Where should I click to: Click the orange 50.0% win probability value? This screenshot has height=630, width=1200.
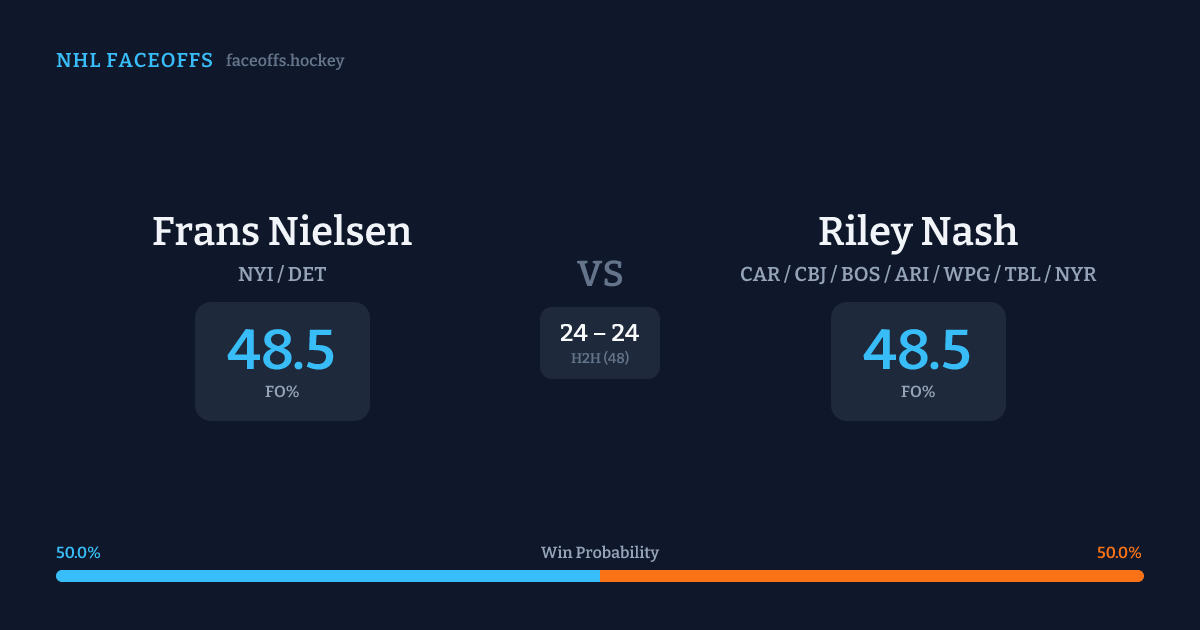pos(1119,553)
